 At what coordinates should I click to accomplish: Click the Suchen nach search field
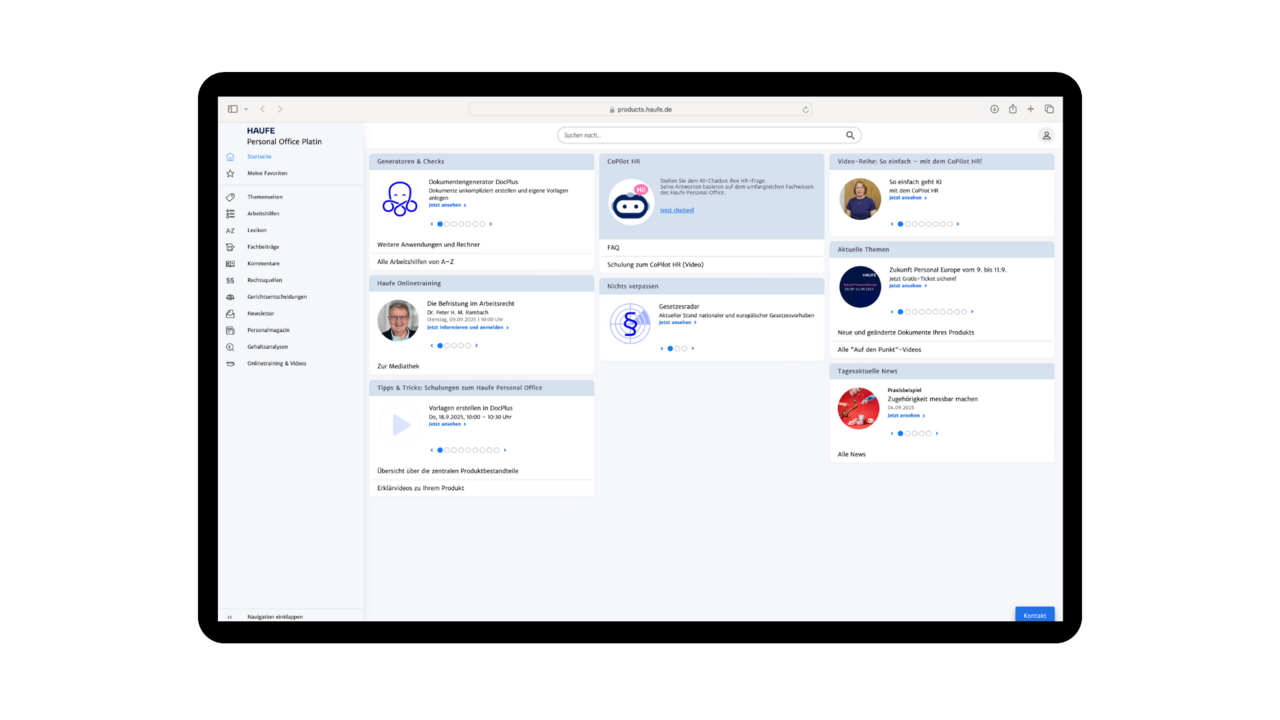point(700,135)
